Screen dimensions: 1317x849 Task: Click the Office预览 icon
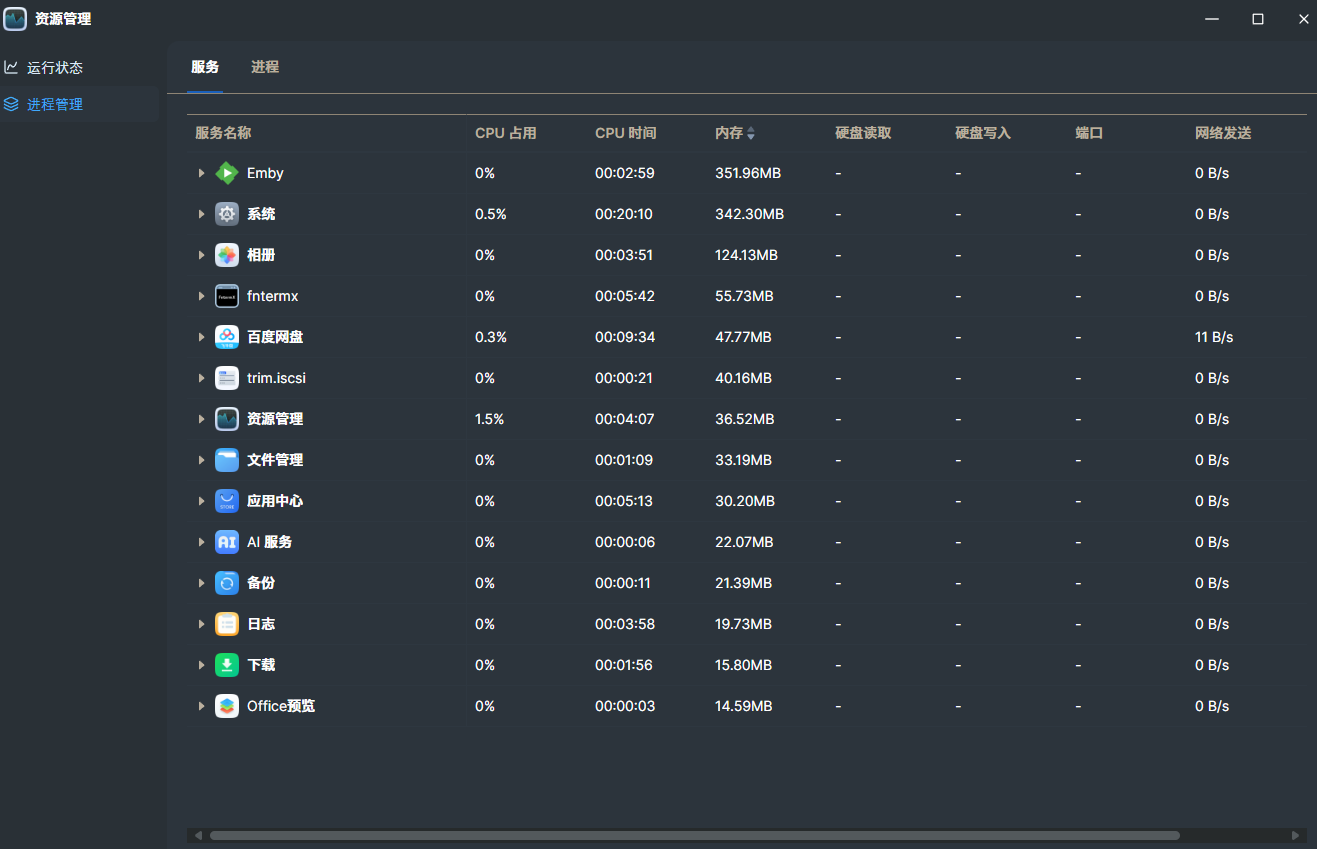point(227,706)
